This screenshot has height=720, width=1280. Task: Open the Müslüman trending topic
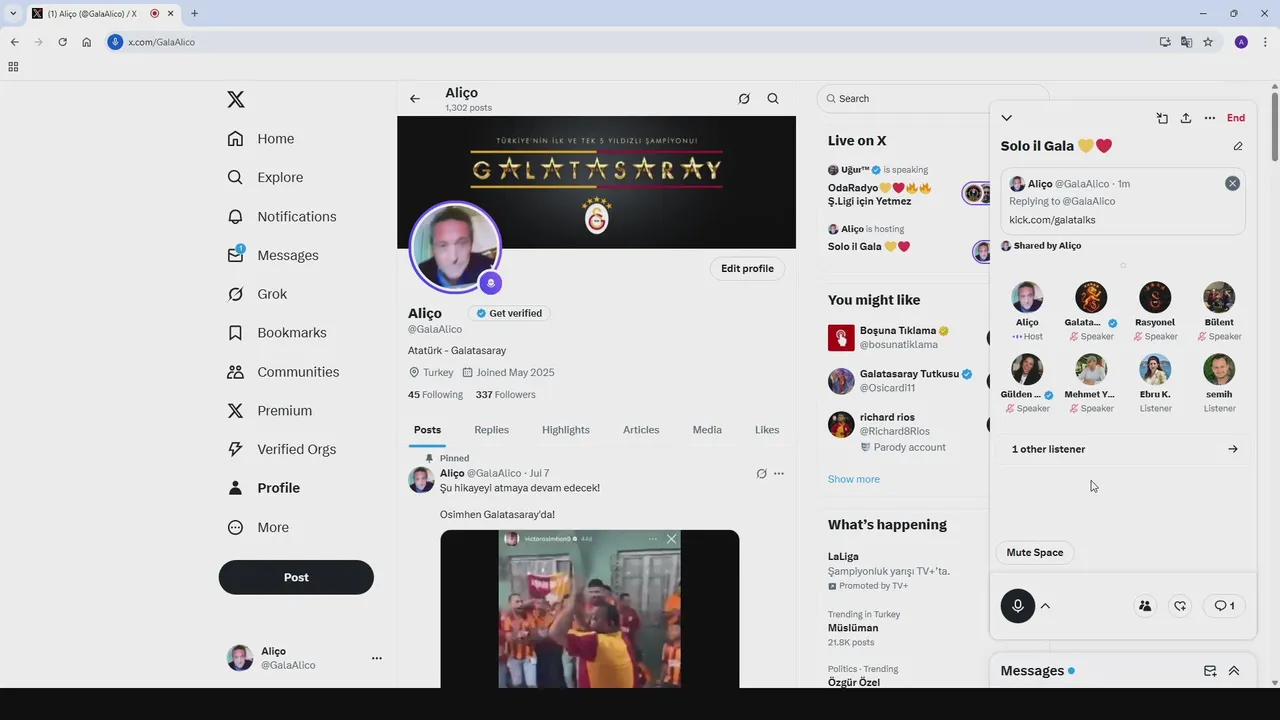tap(852, 628)
